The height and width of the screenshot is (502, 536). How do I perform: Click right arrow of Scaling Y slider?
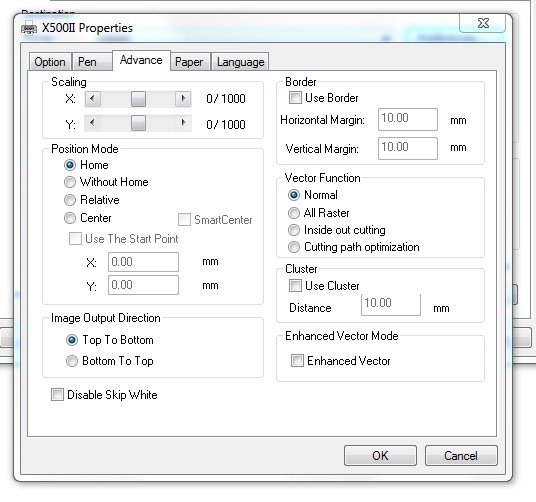(183, 123)
